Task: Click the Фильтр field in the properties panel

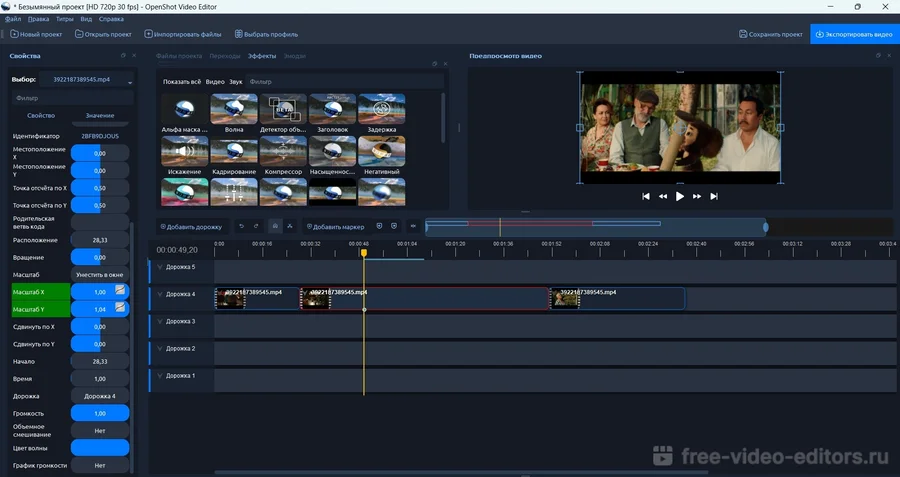Action: pyautogui.click(x=70, y=99)
